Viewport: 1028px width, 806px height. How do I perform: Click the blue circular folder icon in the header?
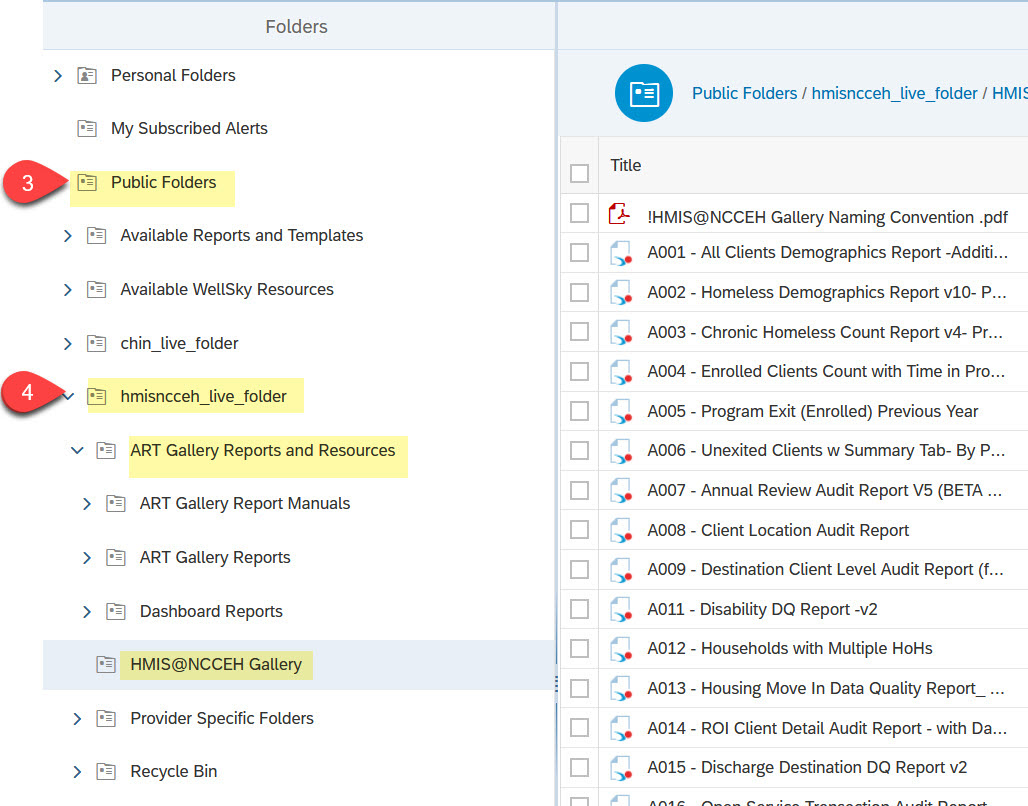tap(643, 93)
